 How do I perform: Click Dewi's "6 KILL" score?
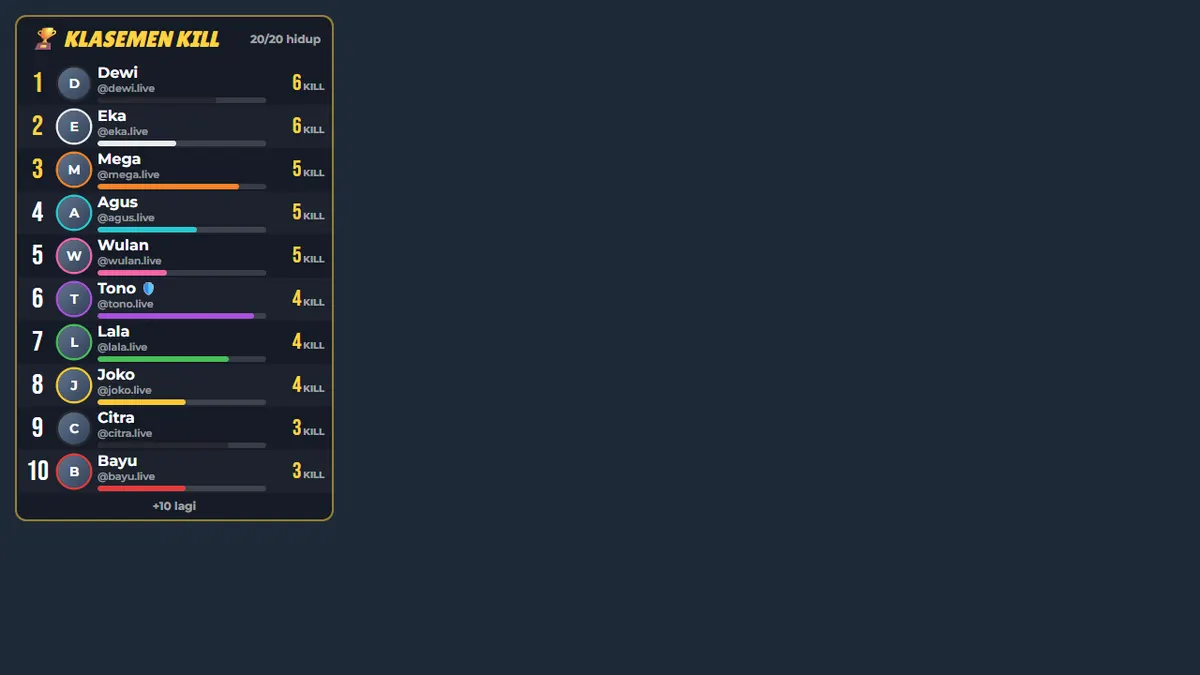pos(308,83)
